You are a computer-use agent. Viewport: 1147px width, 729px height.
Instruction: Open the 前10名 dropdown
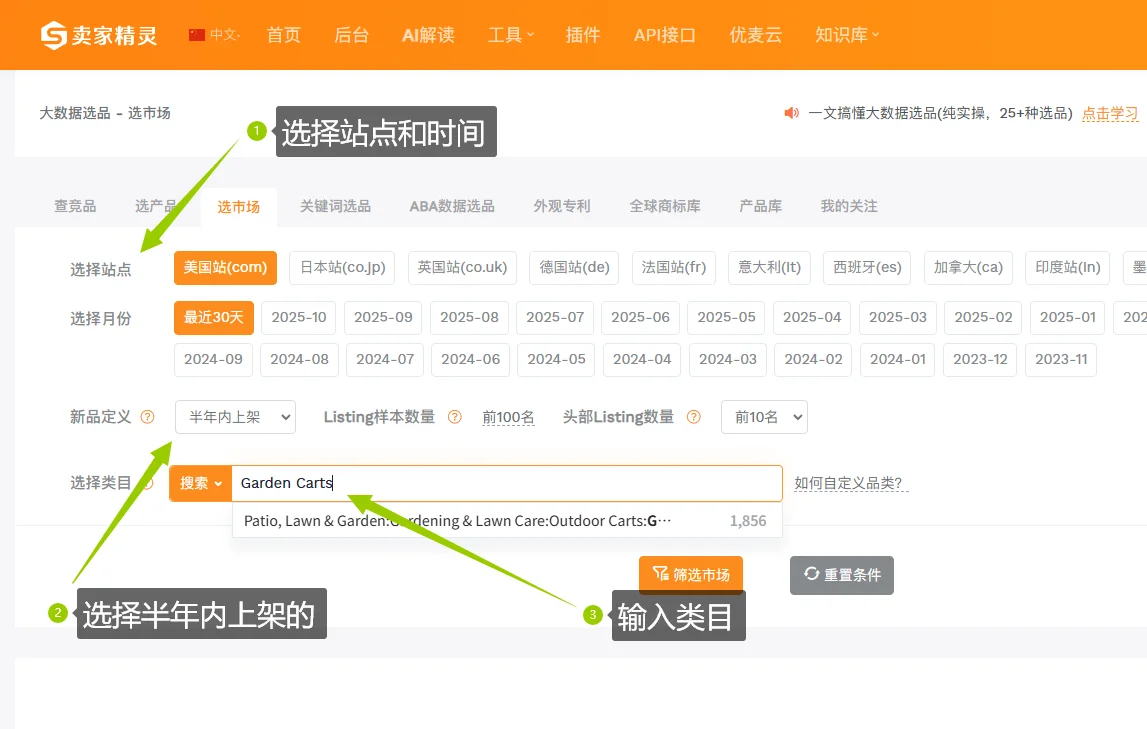tap(764, 417)
